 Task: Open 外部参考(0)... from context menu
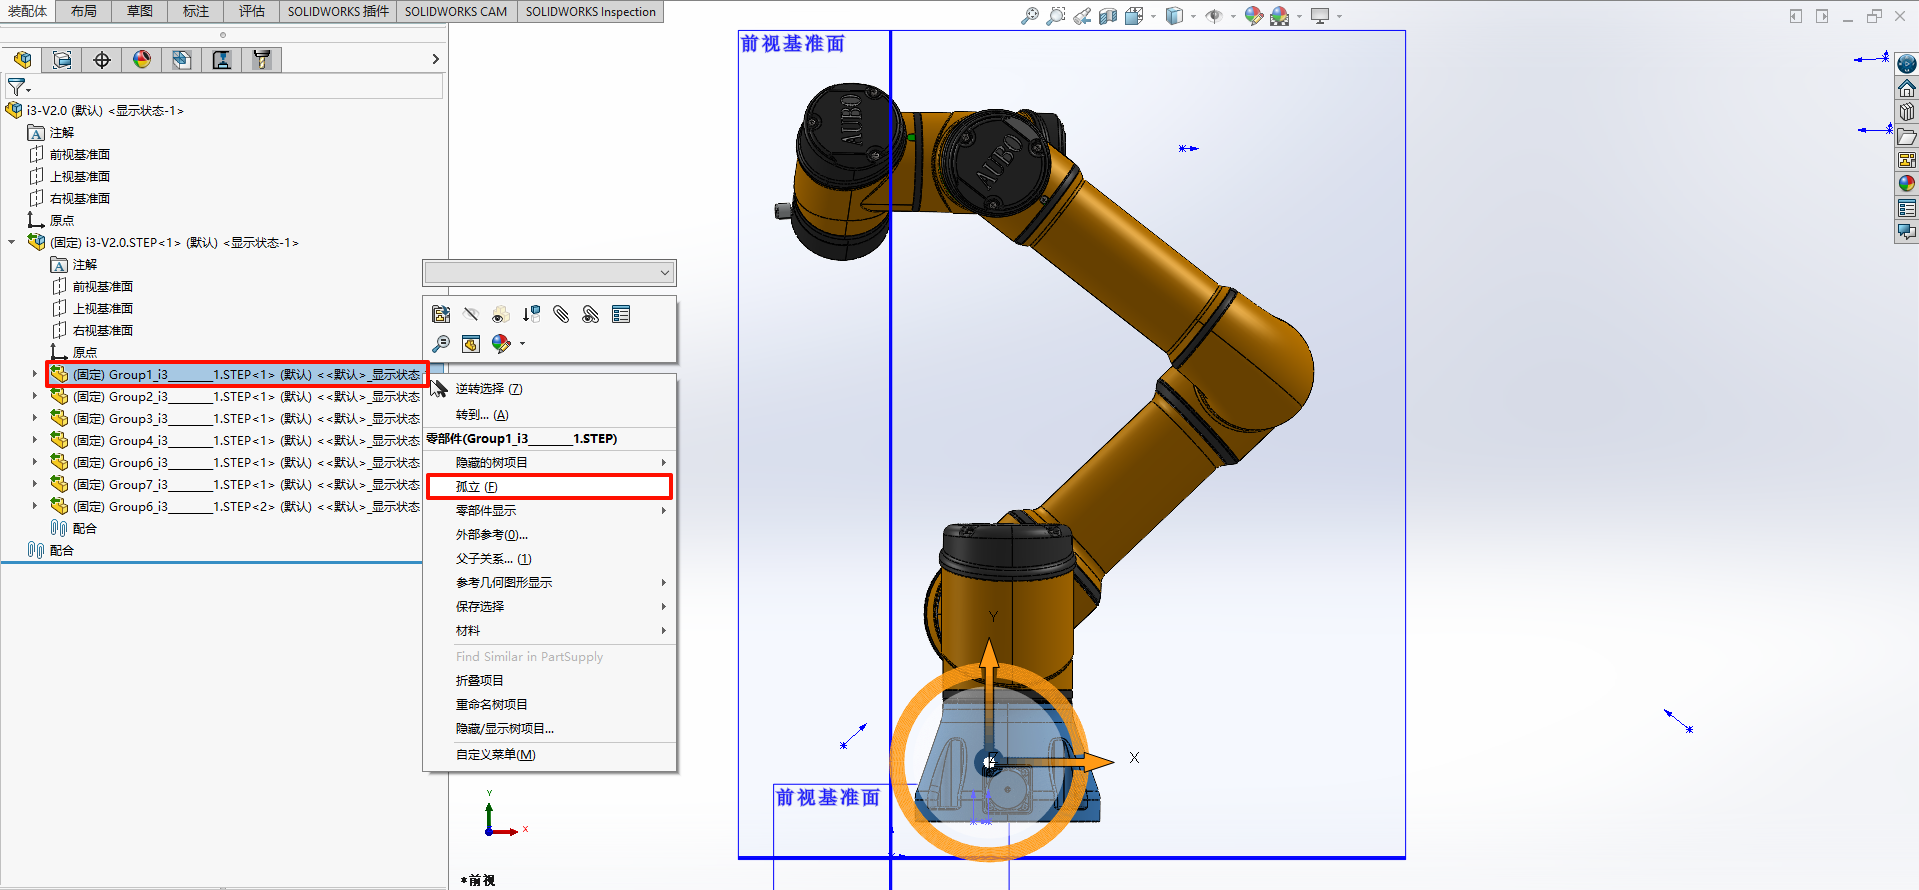[549, 535]
